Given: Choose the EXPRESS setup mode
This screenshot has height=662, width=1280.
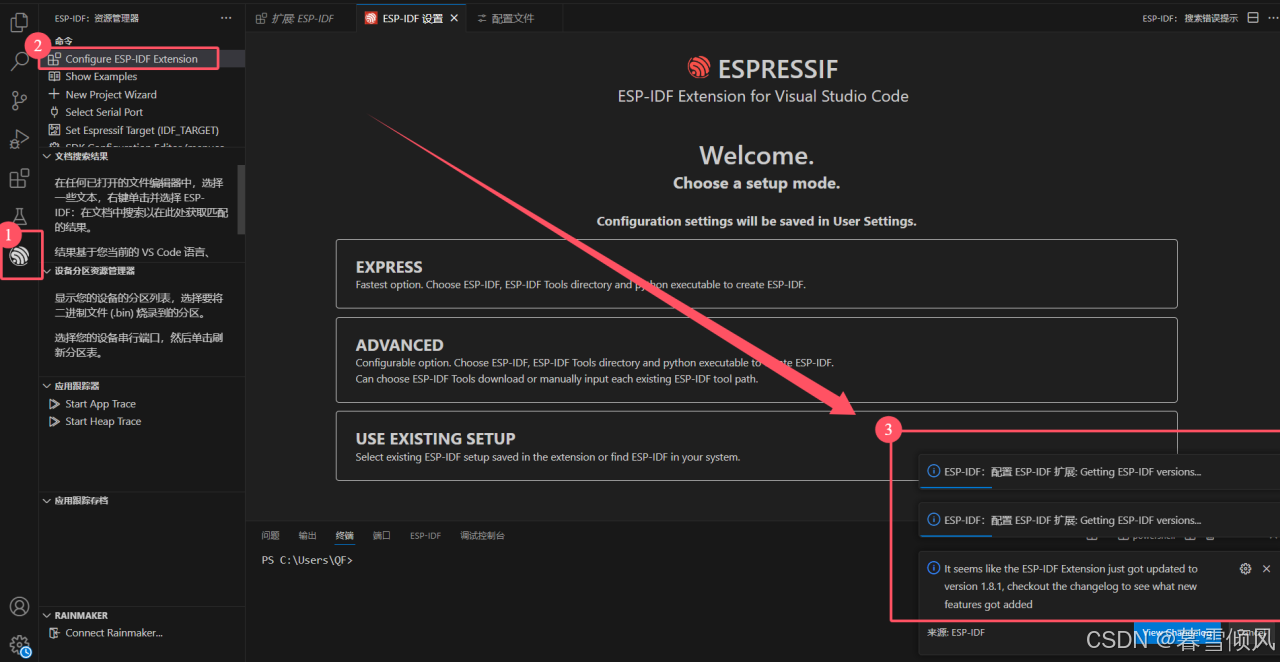Looking at the screenshot, I should (756, 274).
